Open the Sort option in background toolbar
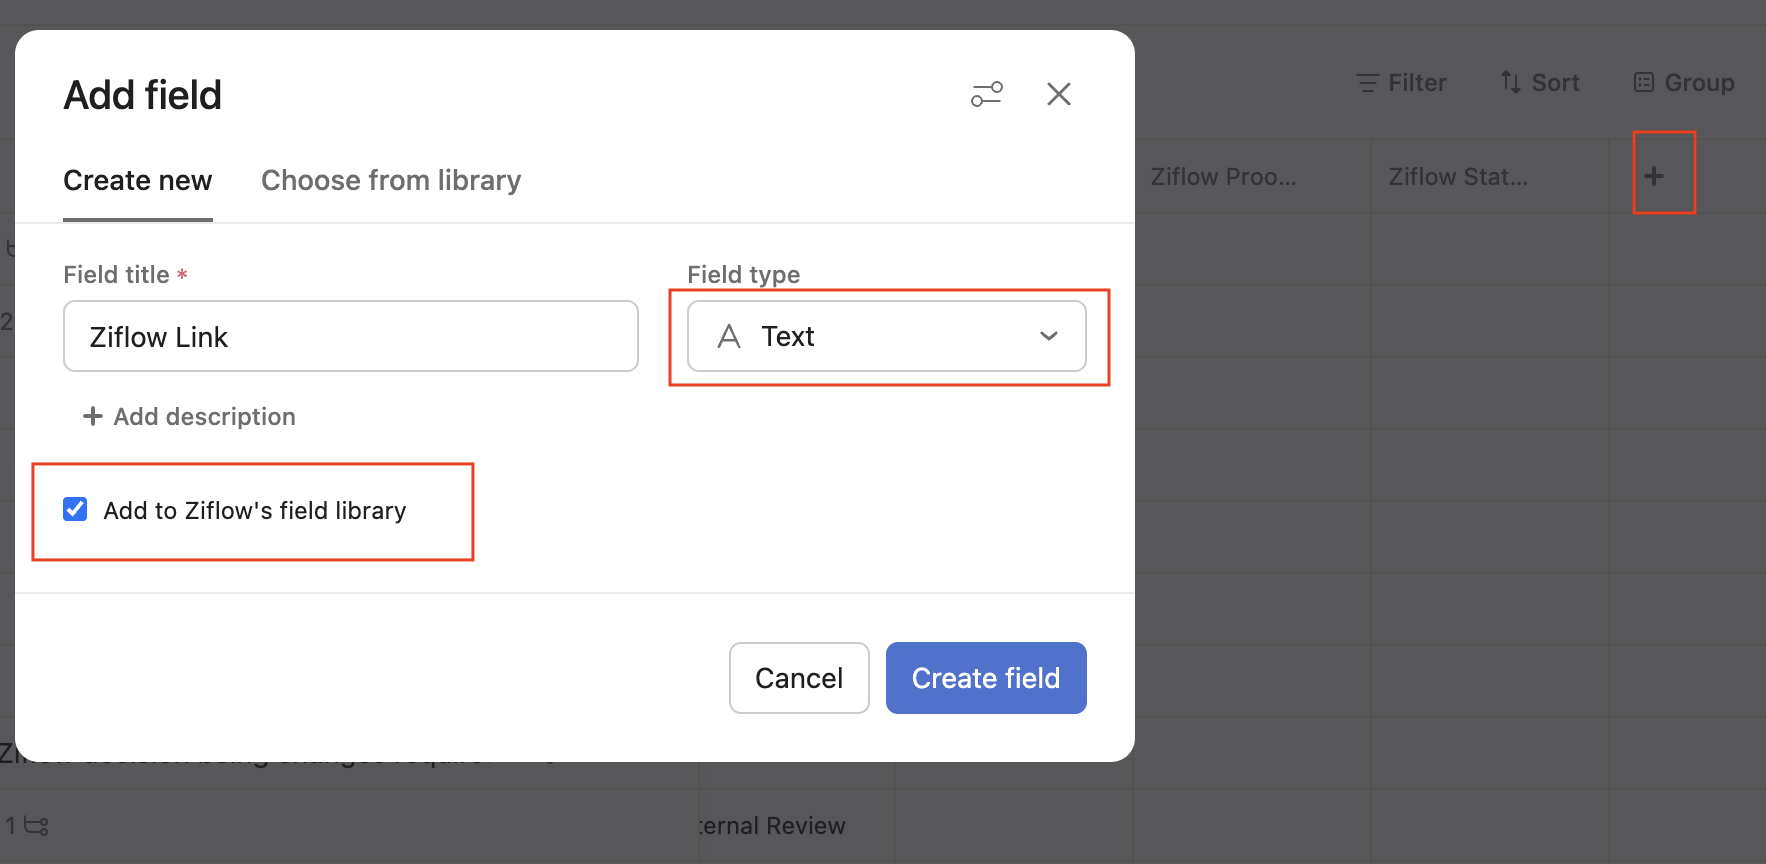Viewport: 1766px width, 864px height. coord(1540,83)
